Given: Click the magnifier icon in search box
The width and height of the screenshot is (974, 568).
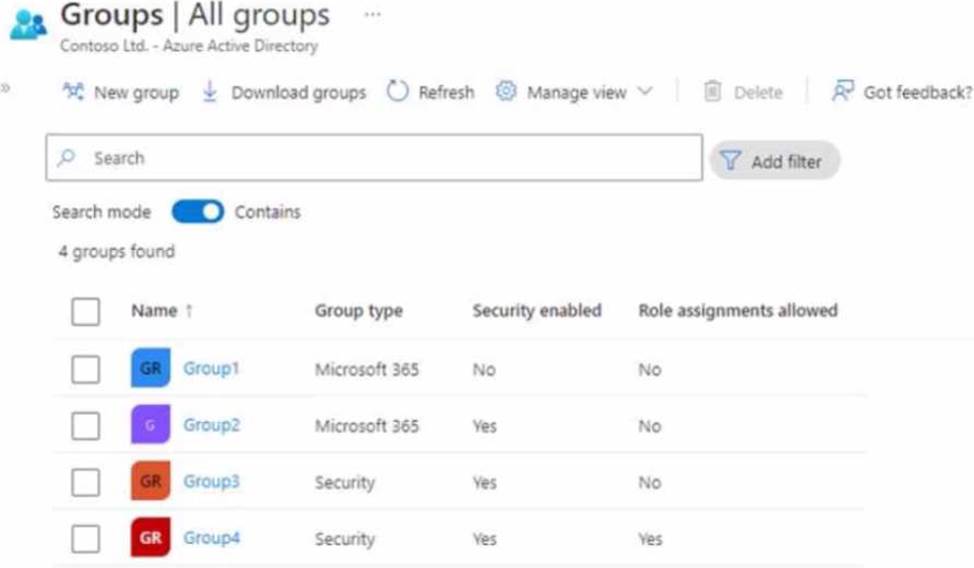Looking at the screenshot, I should coord(66,158).
